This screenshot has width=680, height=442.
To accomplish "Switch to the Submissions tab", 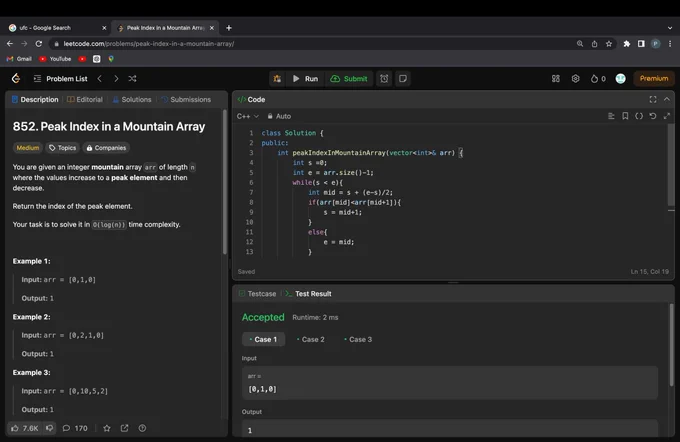I will click(x=186, y=99).
